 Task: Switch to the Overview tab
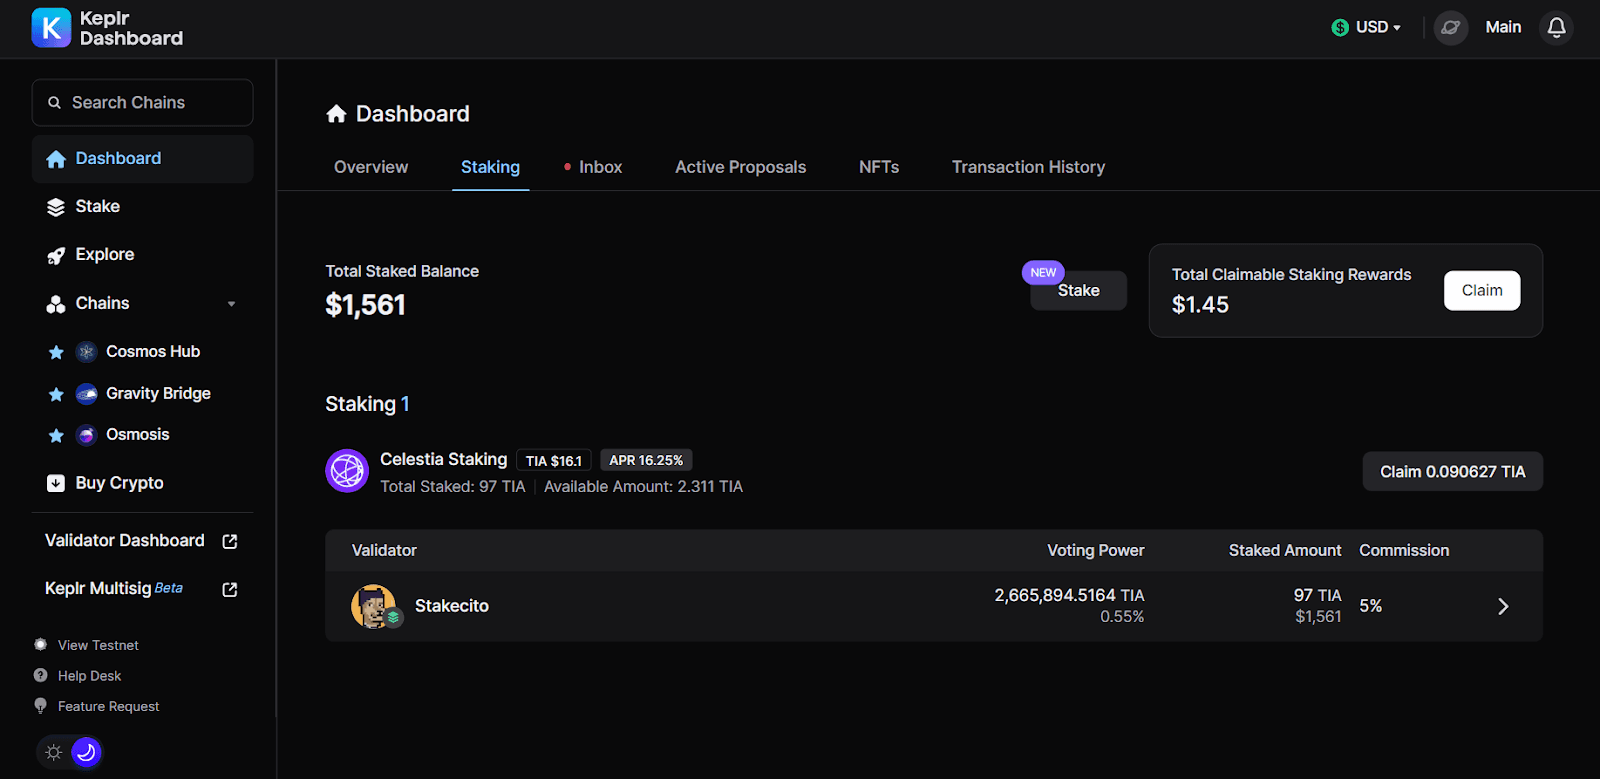tap(371, 167)
